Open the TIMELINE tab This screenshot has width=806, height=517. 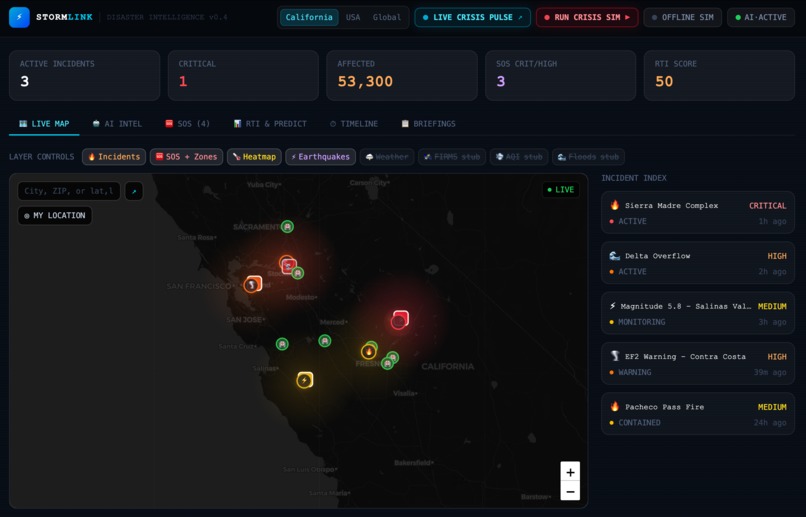pyautogui.click(x=354, y=124)
